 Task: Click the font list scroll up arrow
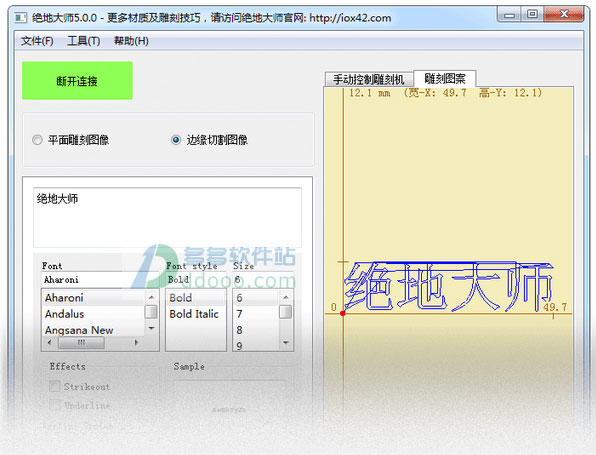[151, 297]
